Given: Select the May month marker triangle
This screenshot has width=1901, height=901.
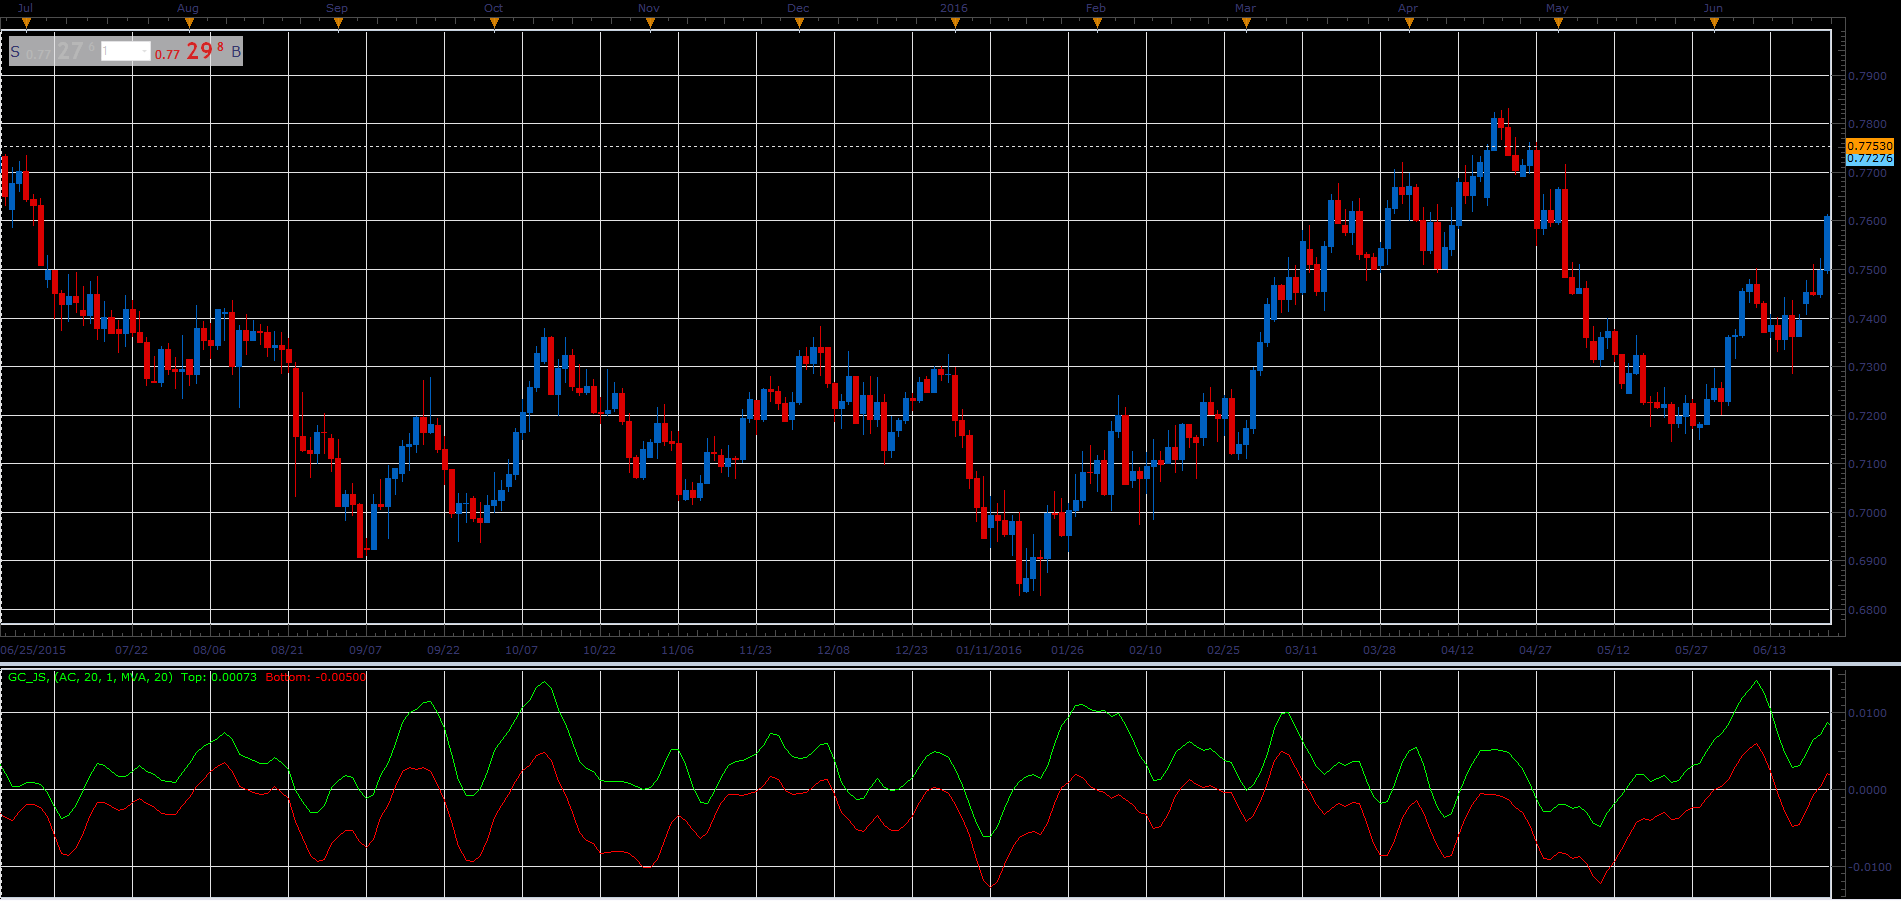Looking at the screenshot, I should [1558, 22].
